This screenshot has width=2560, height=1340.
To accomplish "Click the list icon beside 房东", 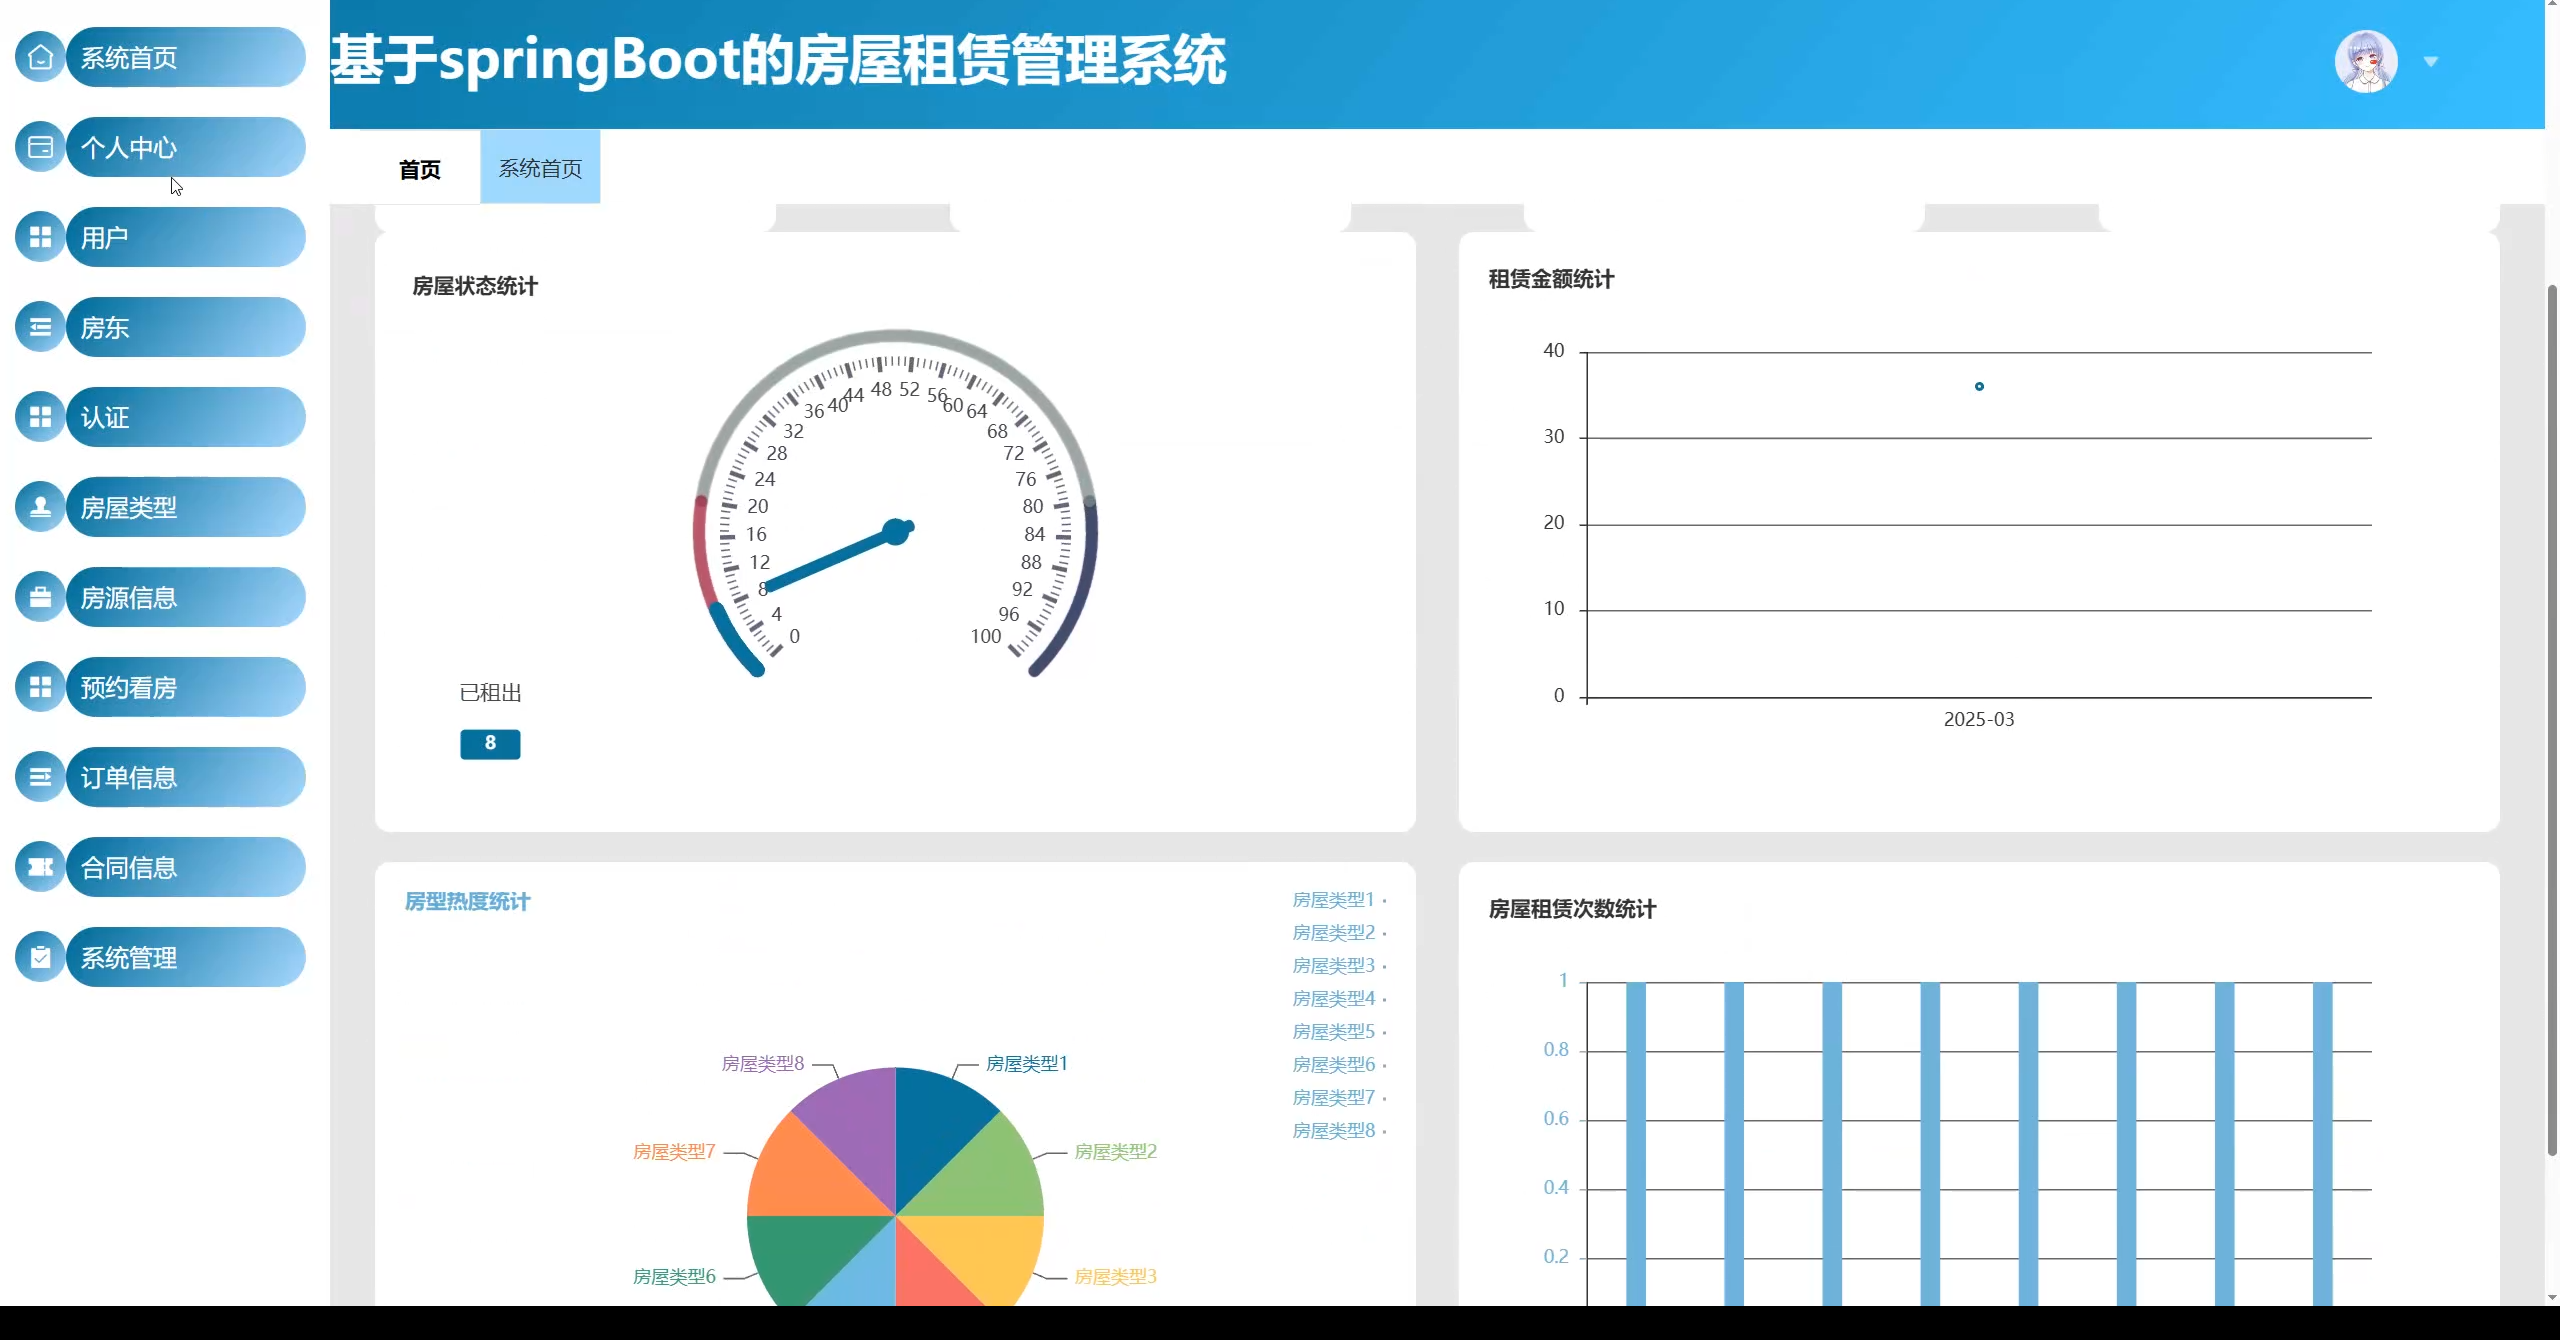I will (40, 327).
